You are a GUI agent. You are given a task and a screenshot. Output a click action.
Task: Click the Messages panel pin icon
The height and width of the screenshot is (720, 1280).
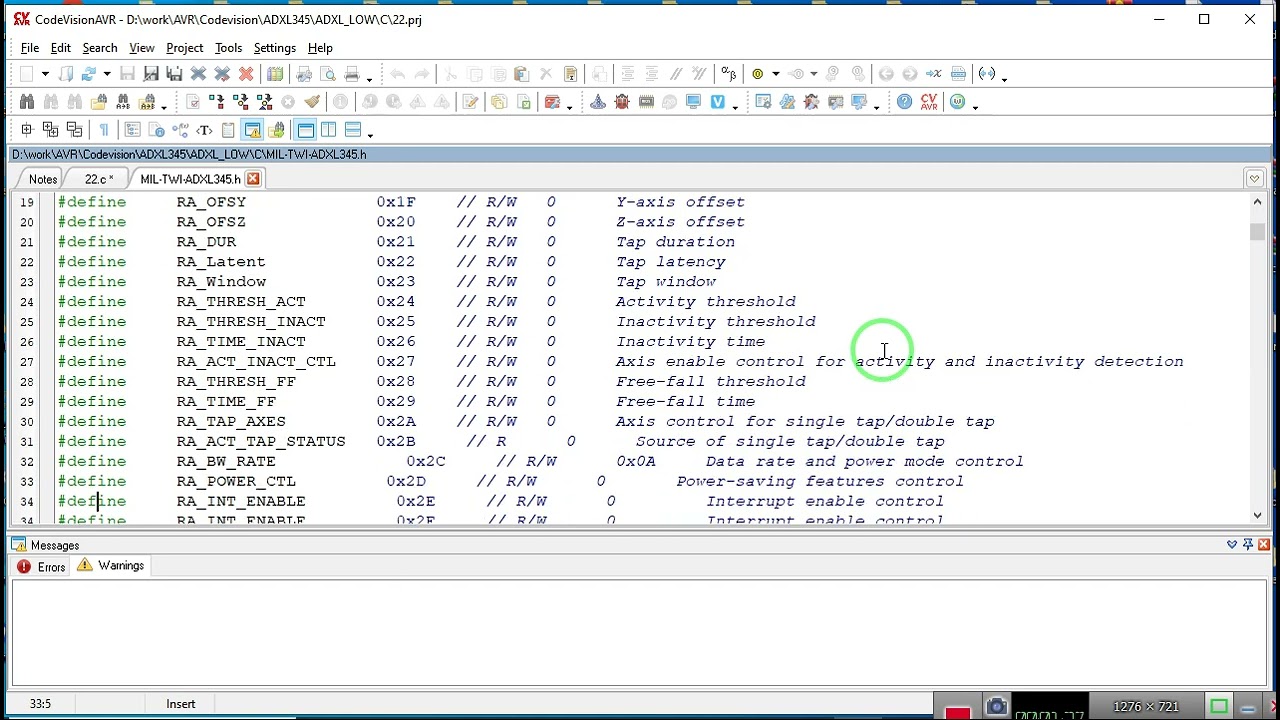(1248, 544)
